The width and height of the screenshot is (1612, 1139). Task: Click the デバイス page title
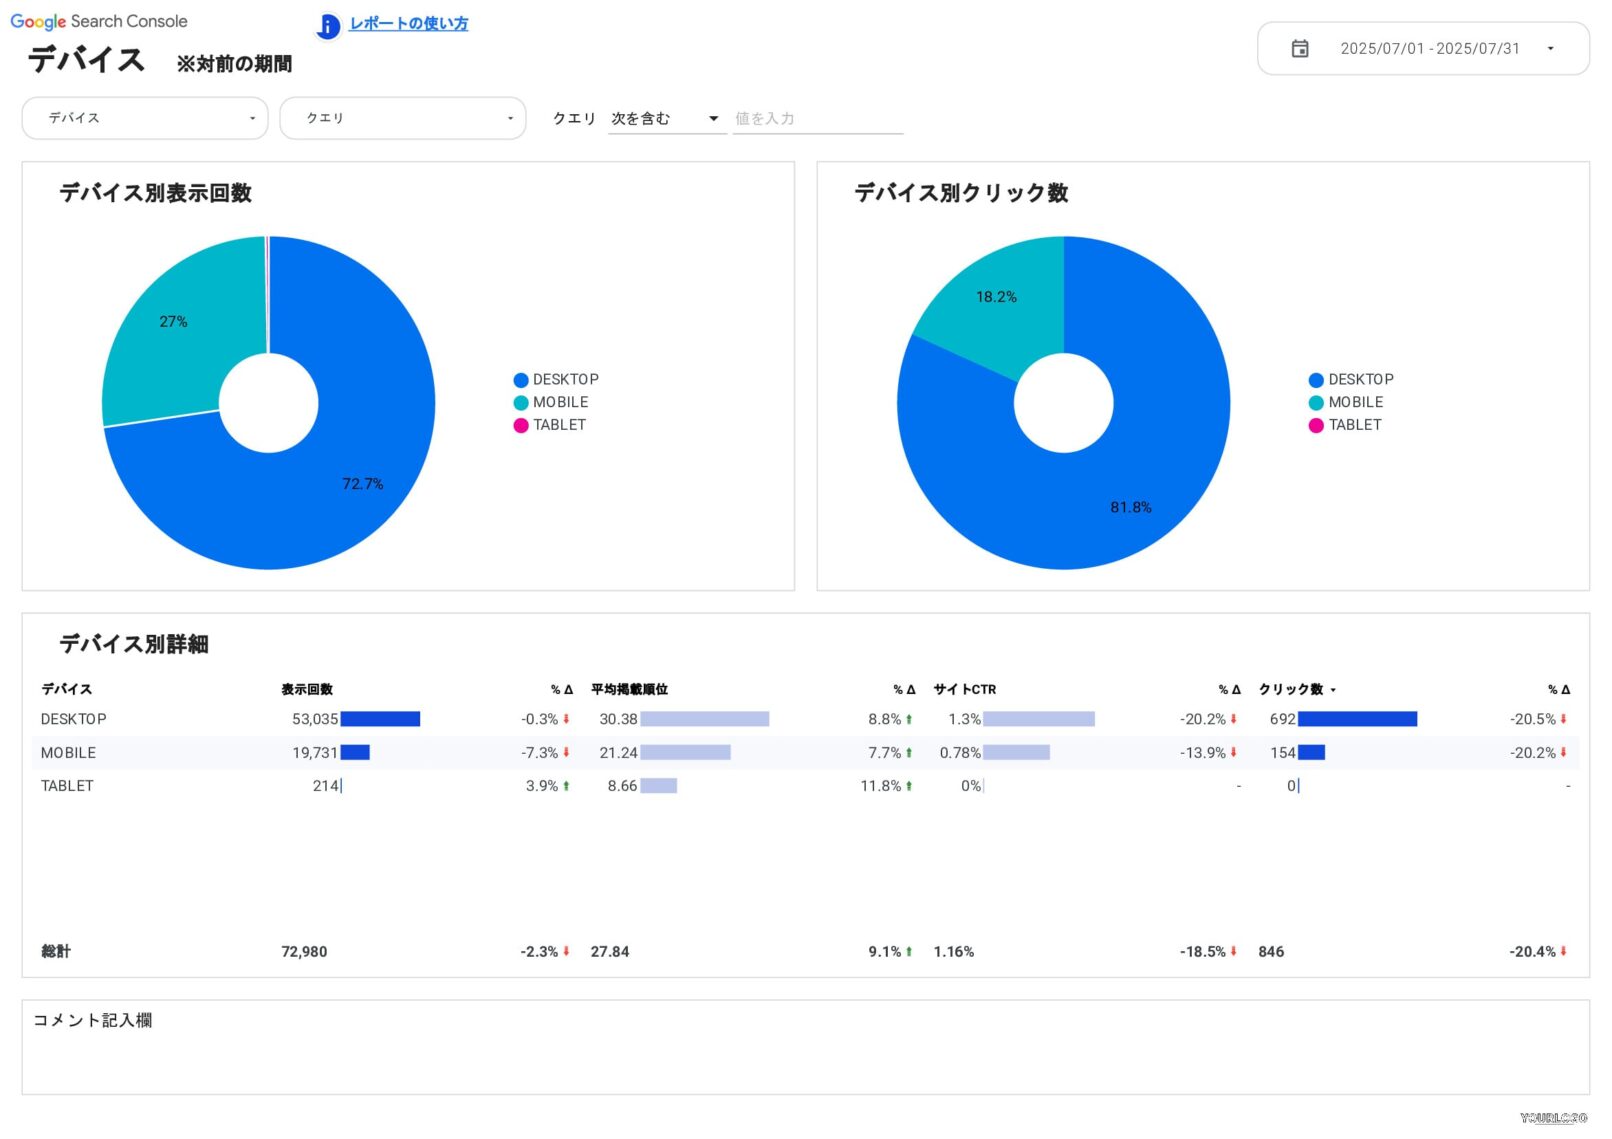[85, 60]
